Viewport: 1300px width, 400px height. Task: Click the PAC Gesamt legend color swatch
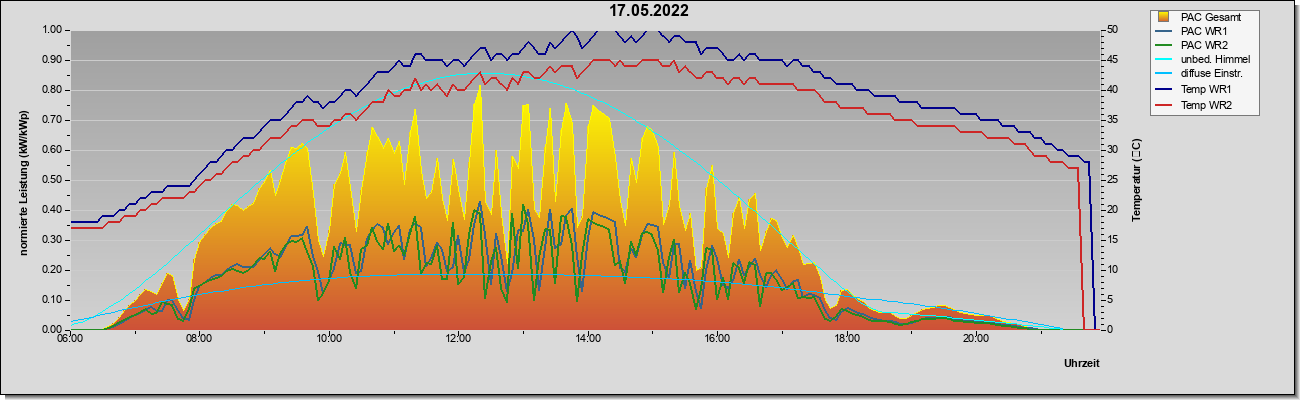1165,17
